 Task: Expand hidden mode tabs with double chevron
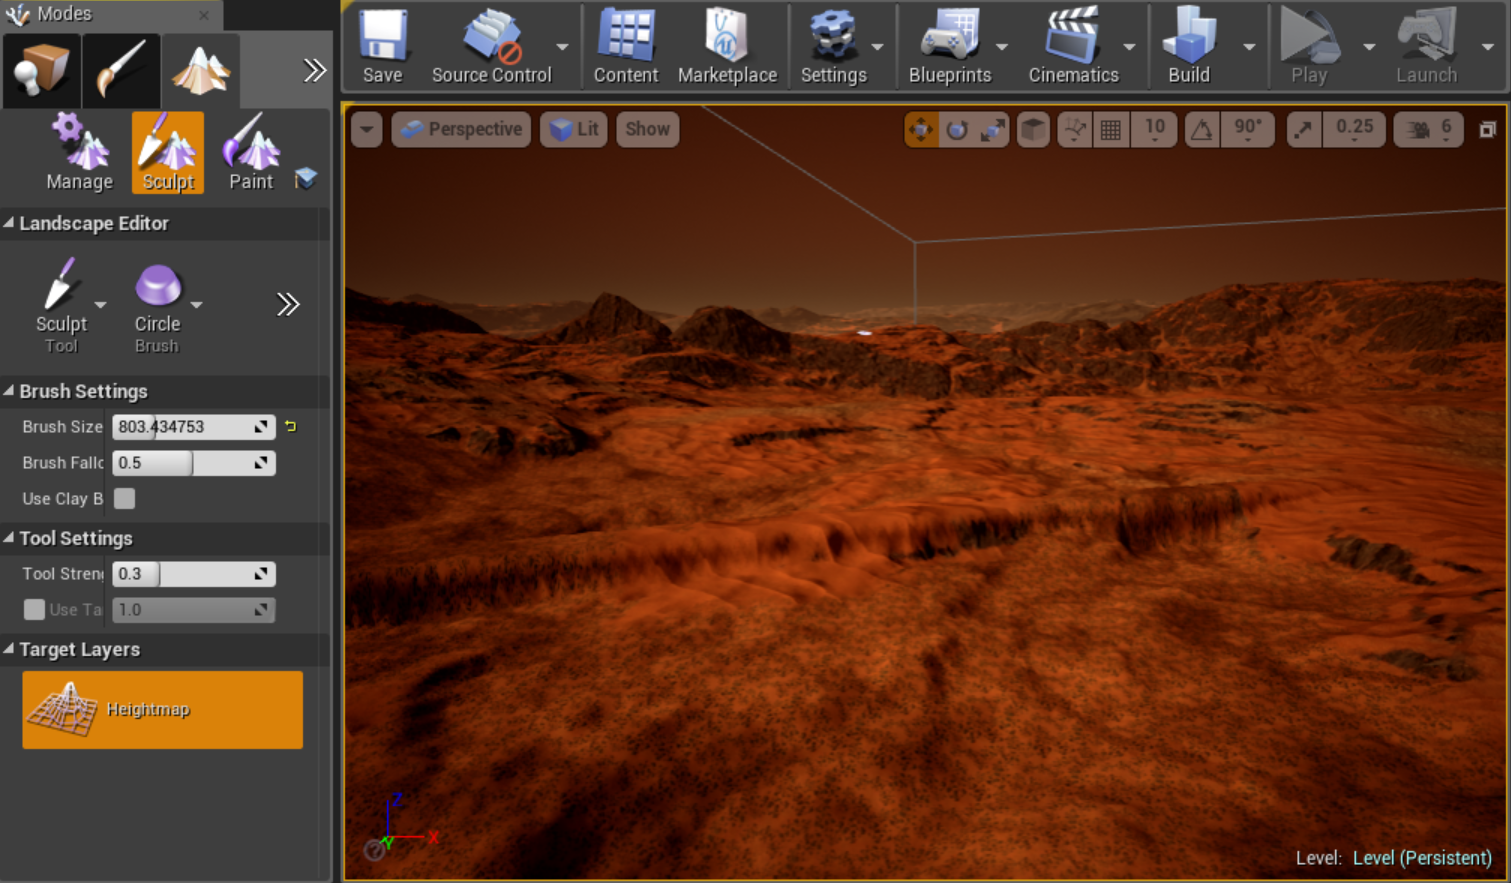coord(315,70)
